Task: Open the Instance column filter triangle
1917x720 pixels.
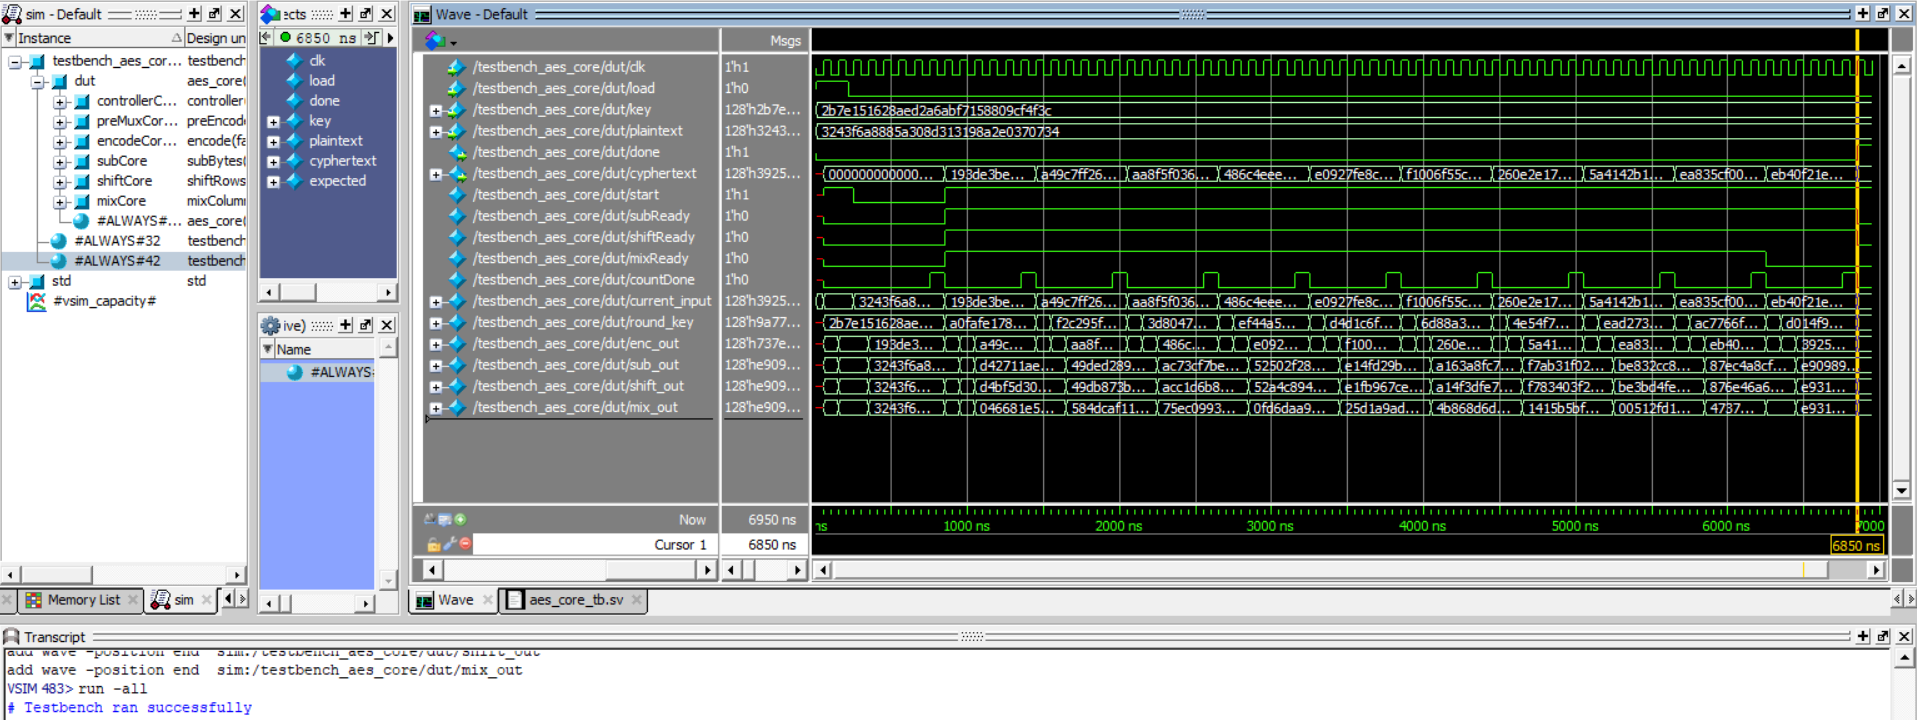Action: pyautogui.click(x=9, y=38)
